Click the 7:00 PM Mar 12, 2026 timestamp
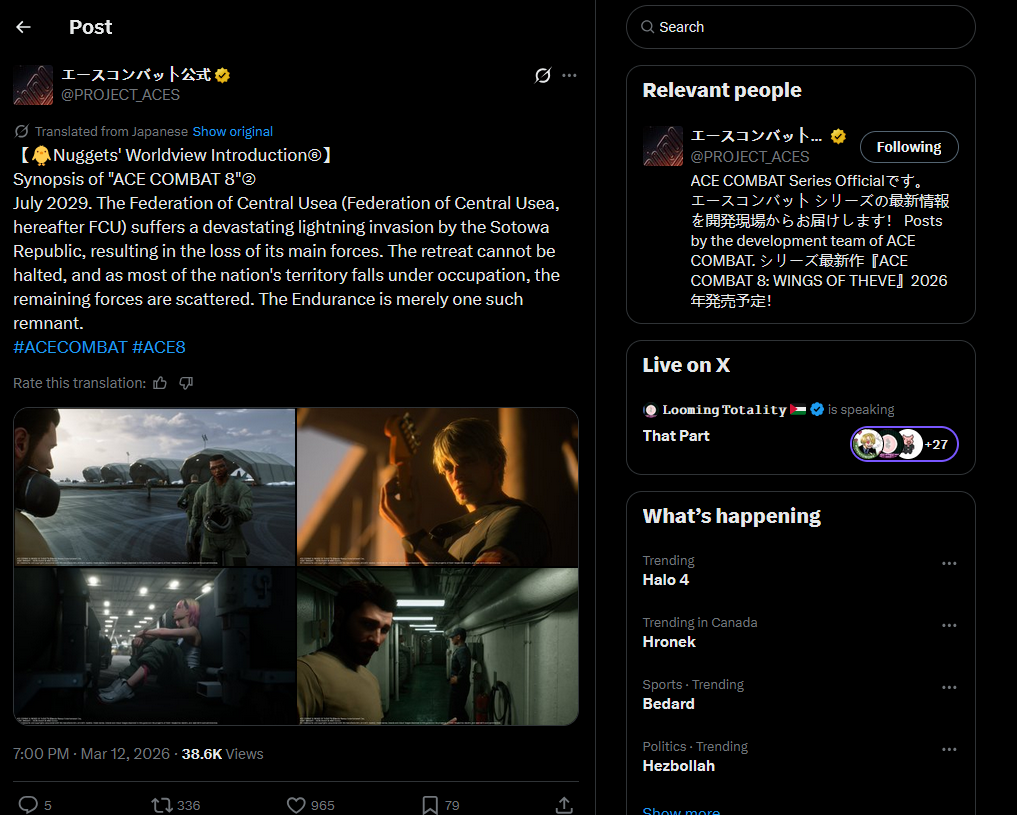The image size is (1017, 815). [x=91, y=754]
